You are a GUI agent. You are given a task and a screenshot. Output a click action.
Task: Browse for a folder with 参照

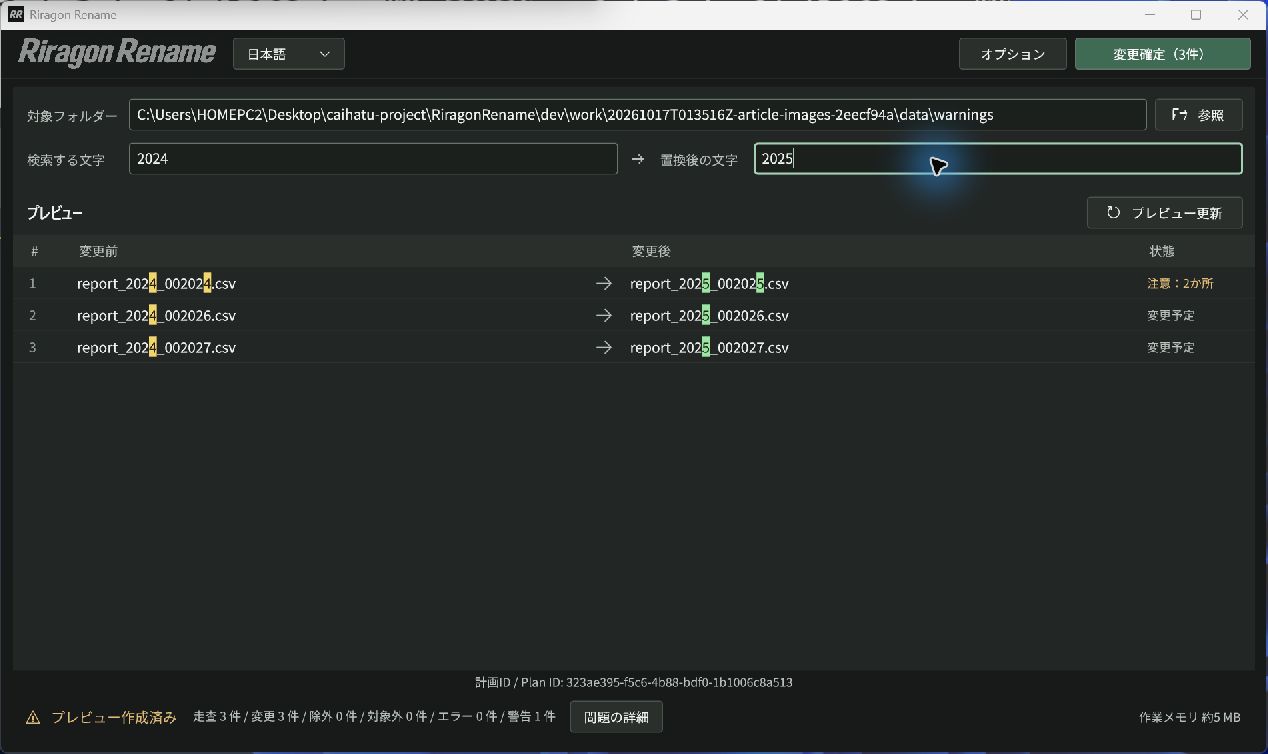coord(1198,115)
